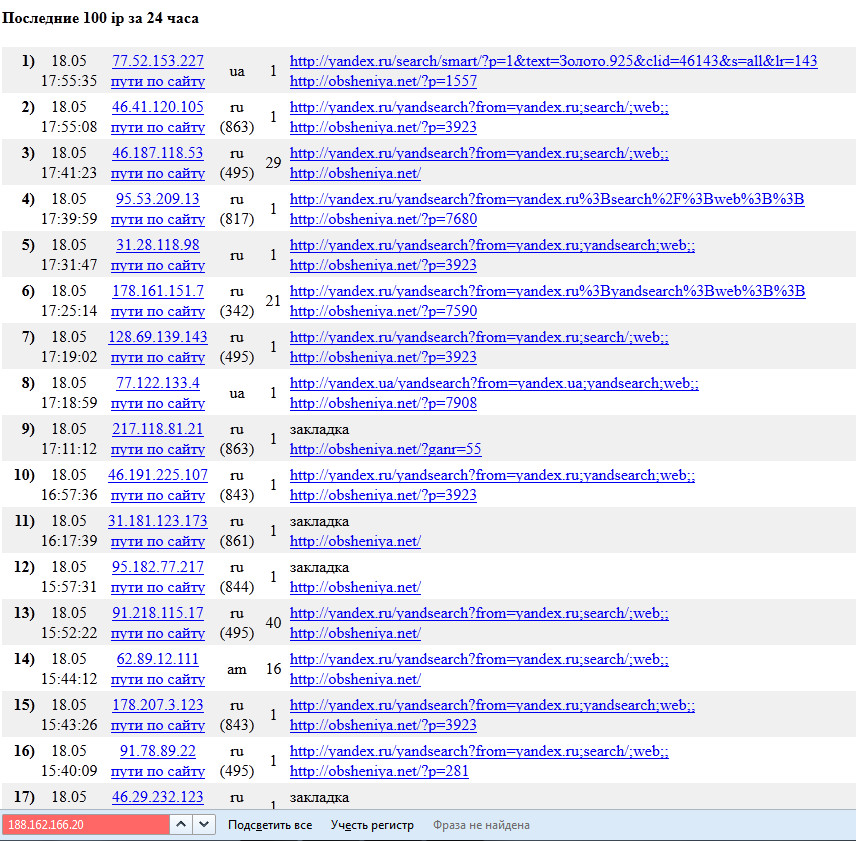Open IP address 46.29.232.123 link
This screenshot has width=856, height=841.
[158, 797]
